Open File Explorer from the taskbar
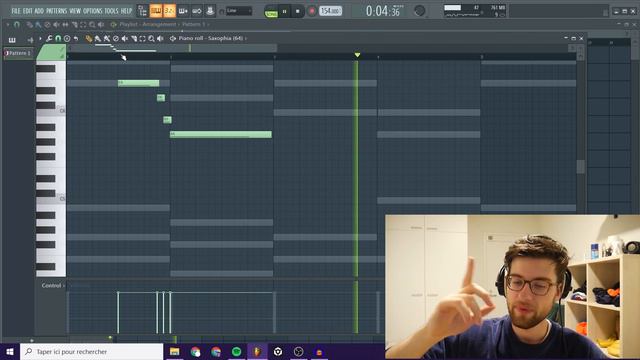The width and height of the screenshot is (640, 360). pyautogui.click(x=175, y=351)
